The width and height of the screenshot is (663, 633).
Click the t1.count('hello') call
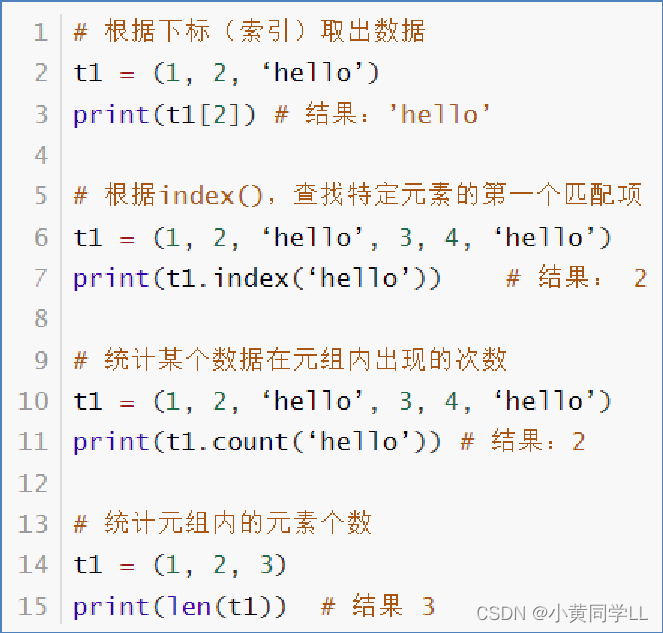tap(257, 442)
